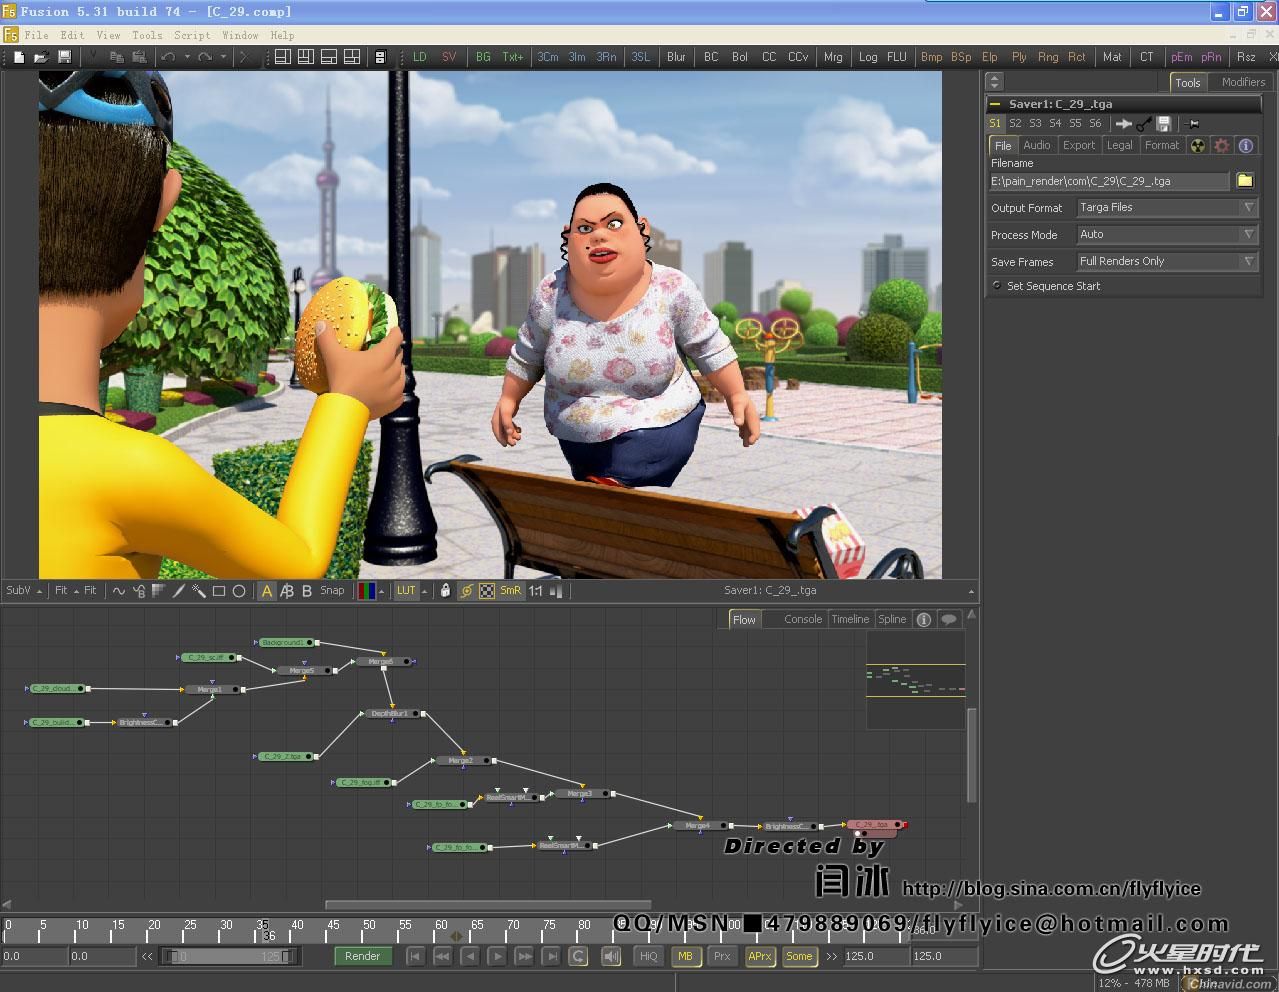The width and height of the screenshot is (1279, 992).
Task: Add a Merge tool via Mrg
Action: tap(833, 57)
